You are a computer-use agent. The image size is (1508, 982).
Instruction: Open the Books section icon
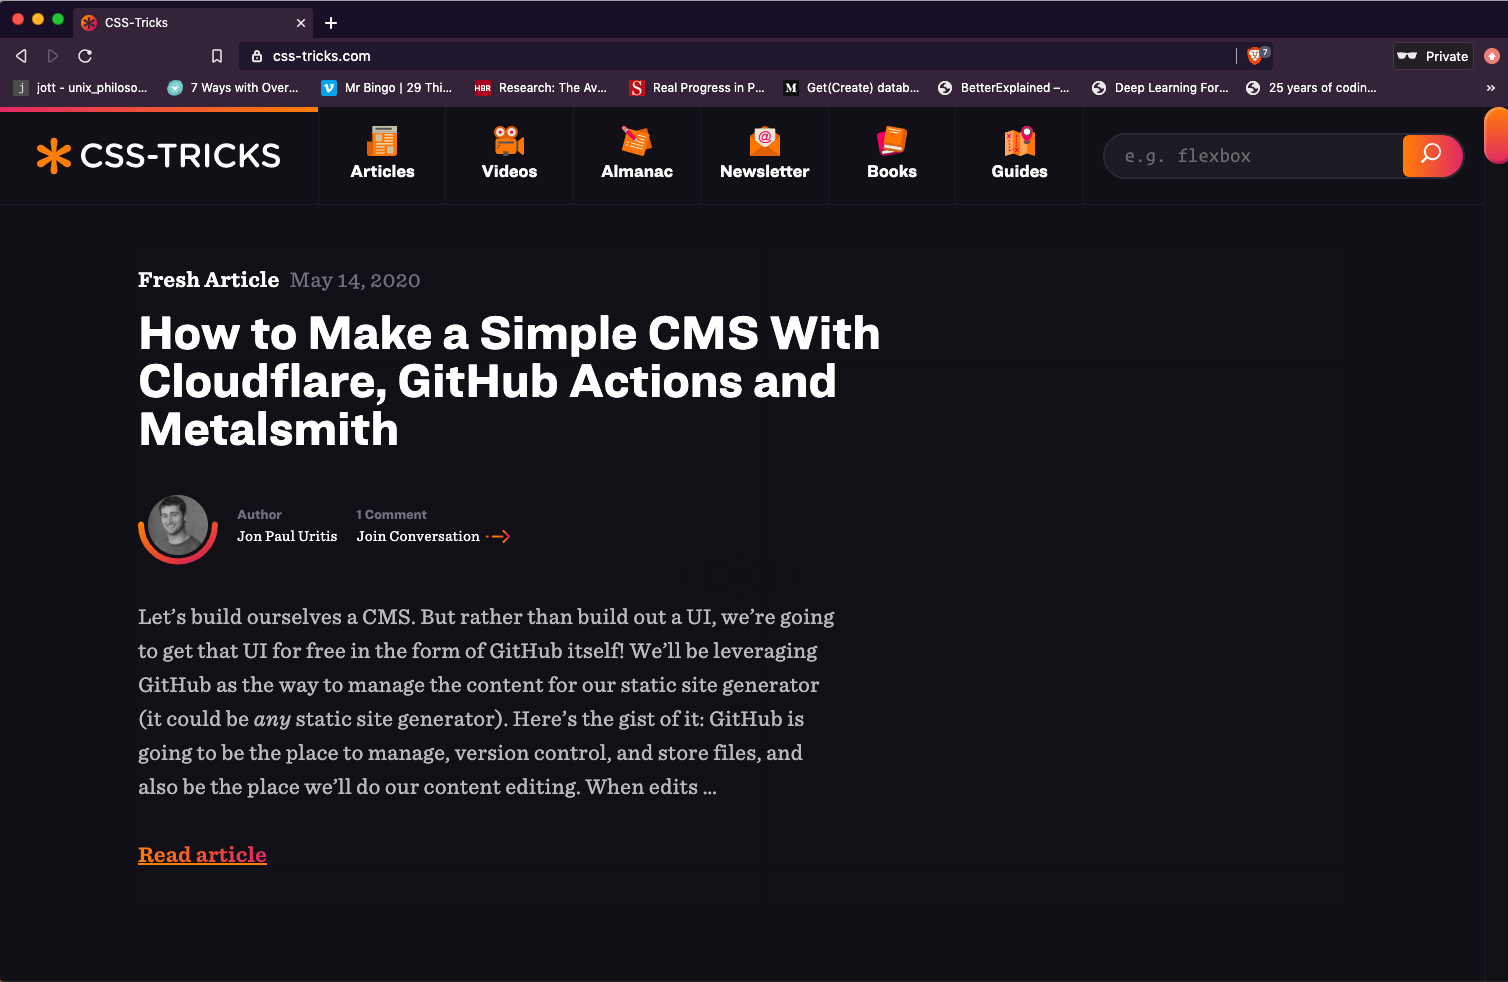[891, 141]
